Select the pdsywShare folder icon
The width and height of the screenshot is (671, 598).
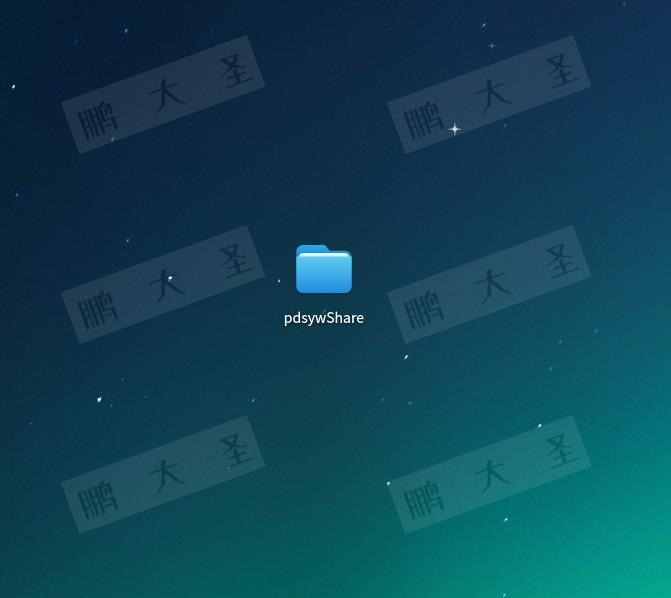coord(324,269)
